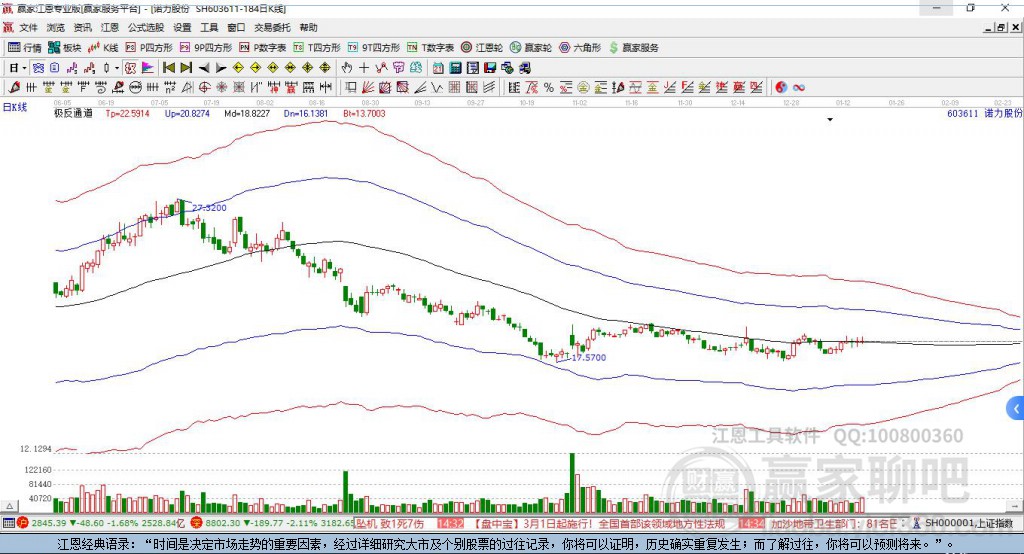The image size is (1024, 554).
Task: Open the calendar icon in toolbar
Action: click(x=438, y=68)
